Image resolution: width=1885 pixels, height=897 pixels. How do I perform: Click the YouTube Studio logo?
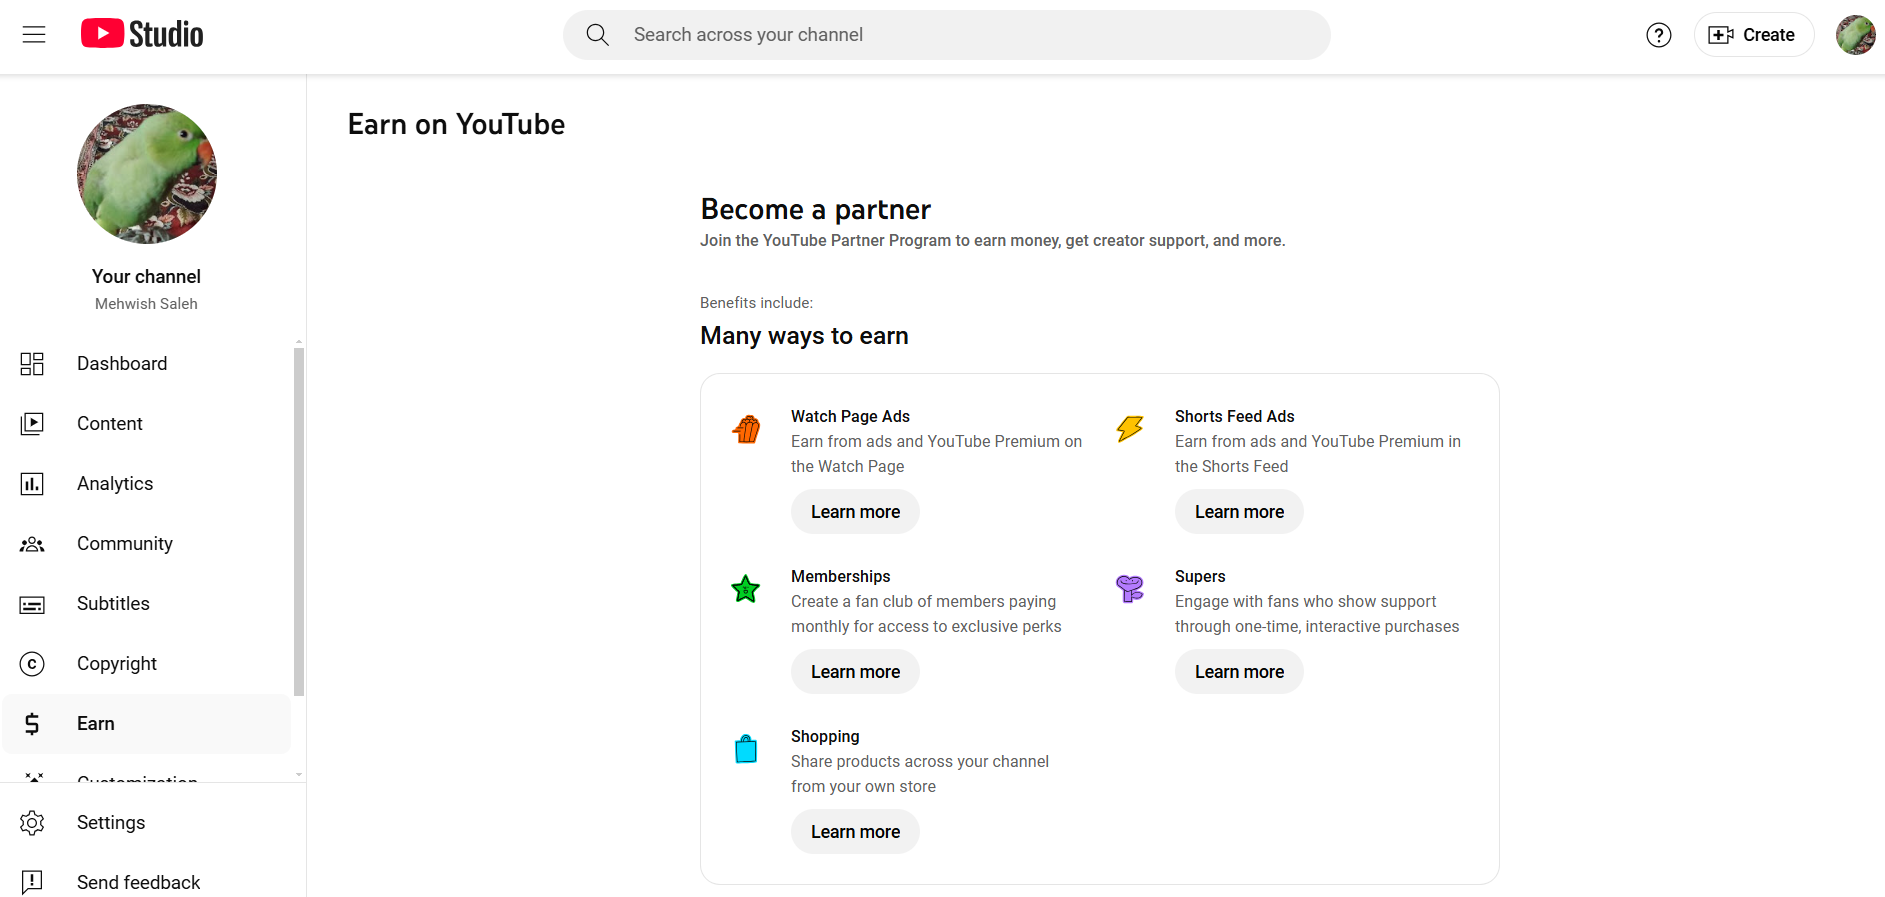142,34
